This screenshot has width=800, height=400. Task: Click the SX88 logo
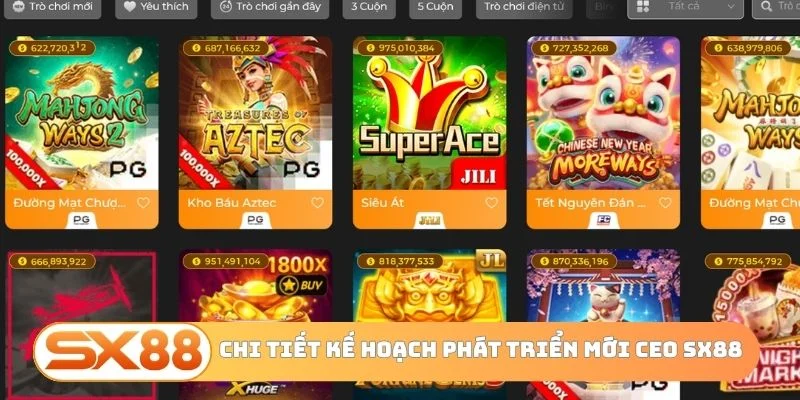click(122, 352)
